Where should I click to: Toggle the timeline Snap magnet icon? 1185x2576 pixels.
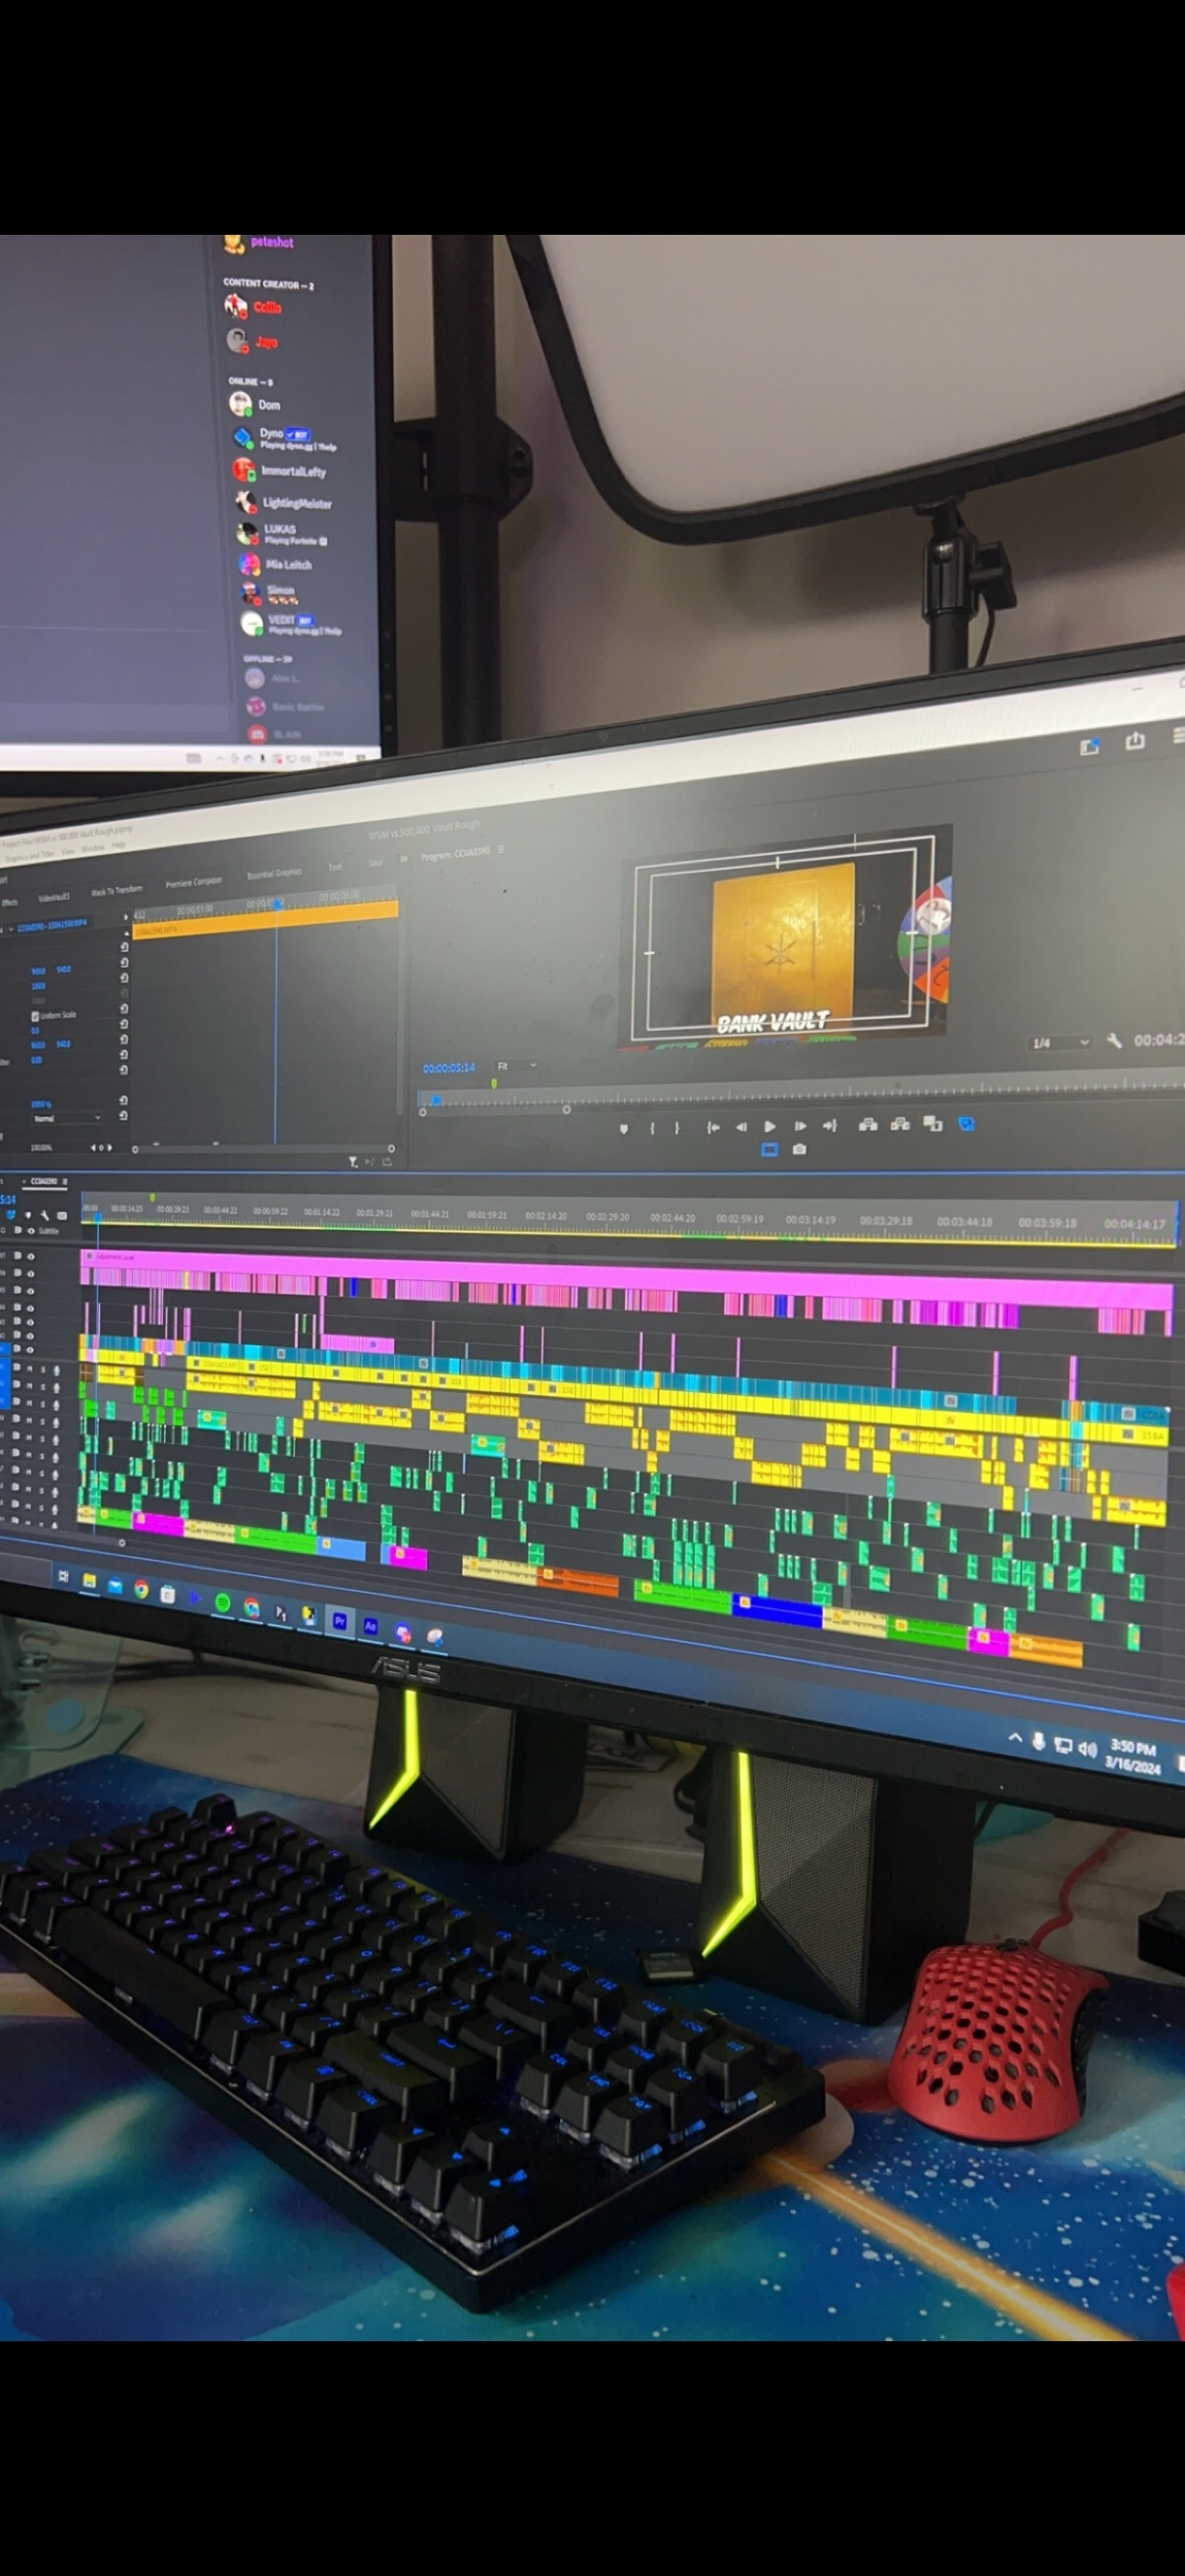coord(12,1215)
